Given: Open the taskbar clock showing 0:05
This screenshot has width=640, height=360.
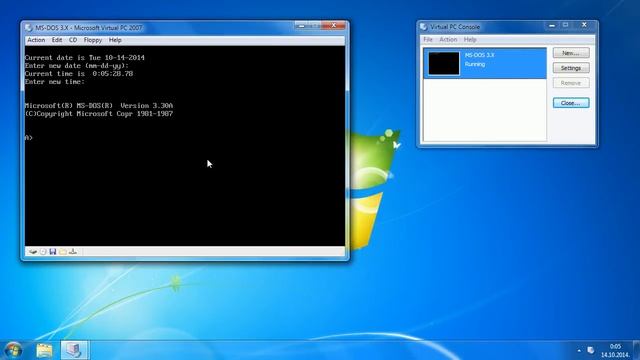Looking at the screenshot, I should pos(615,351).
